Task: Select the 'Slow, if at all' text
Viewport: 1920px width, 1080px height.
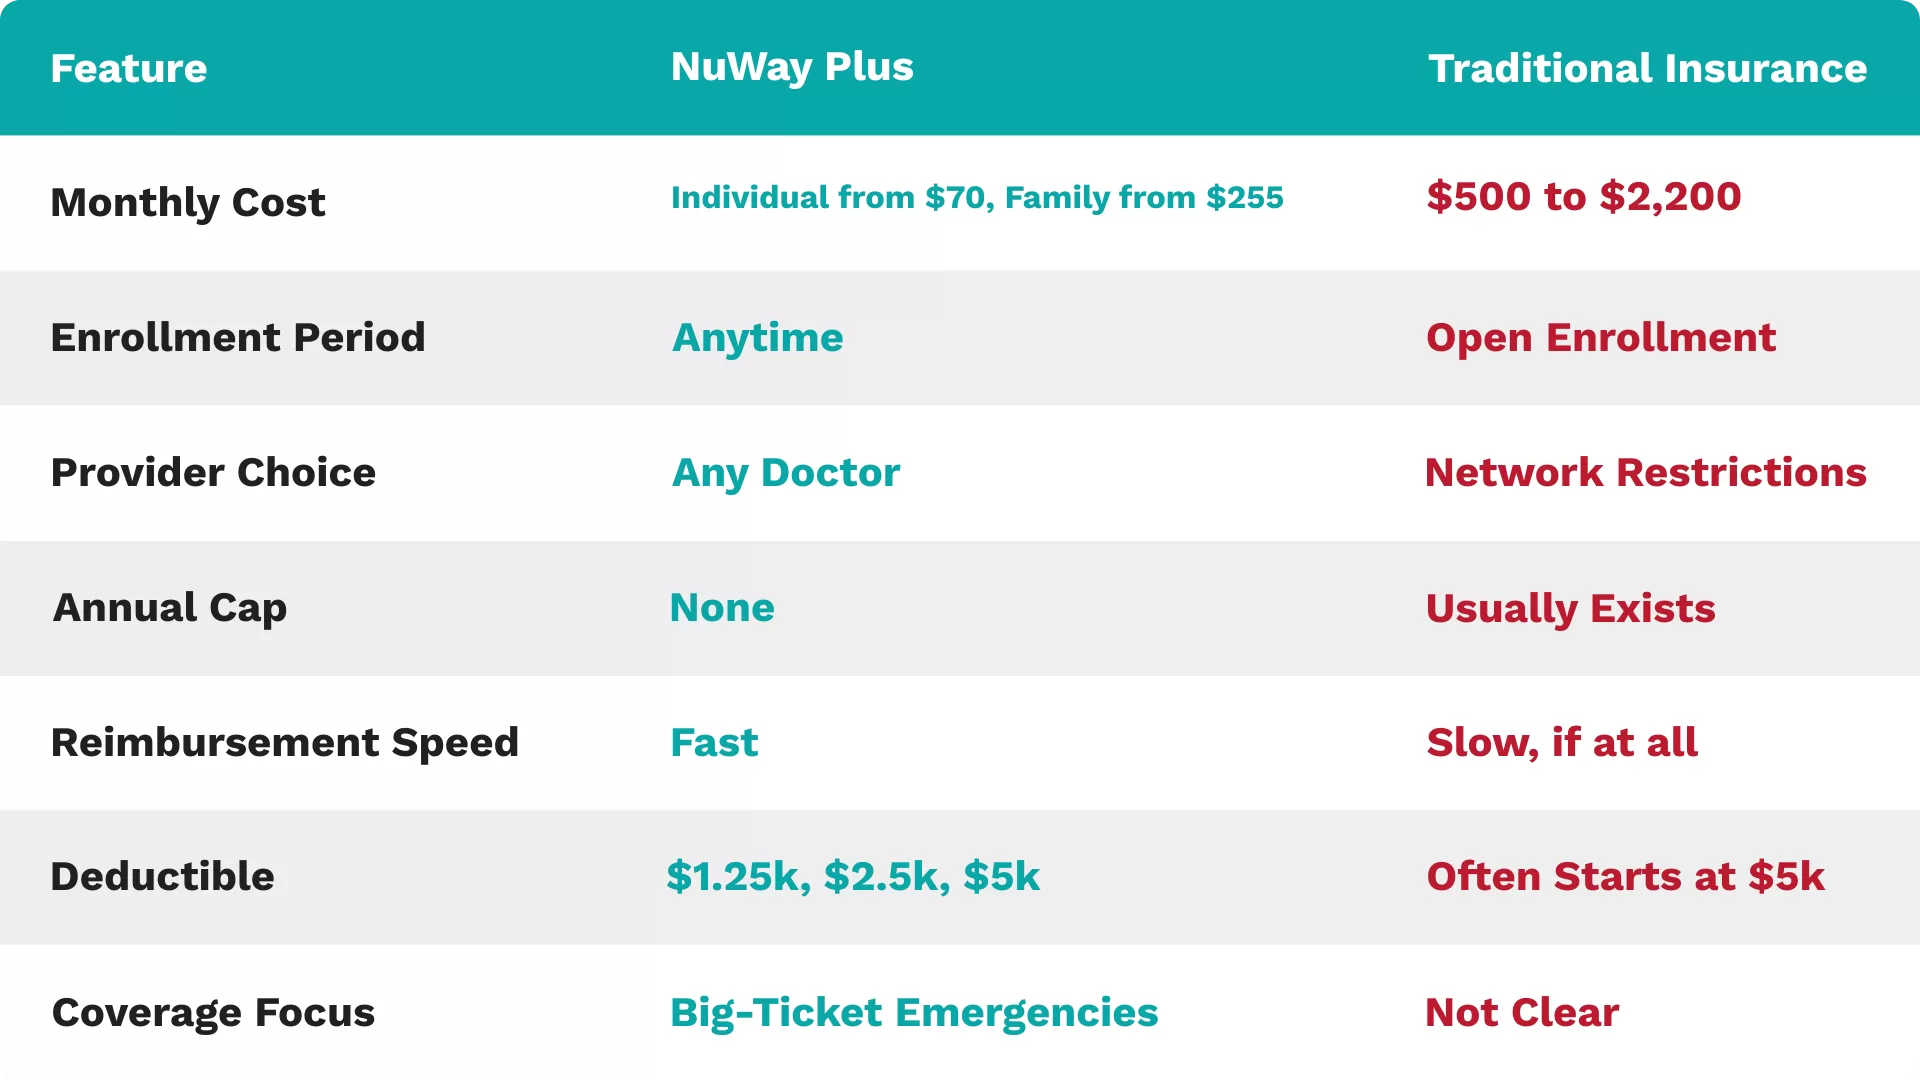Action: (1562, 742)
